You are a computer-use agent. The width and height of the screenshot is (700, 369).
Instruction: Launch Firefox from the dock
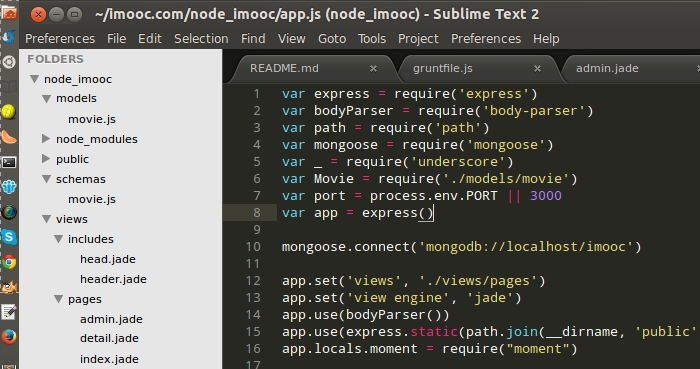(9, 337)
